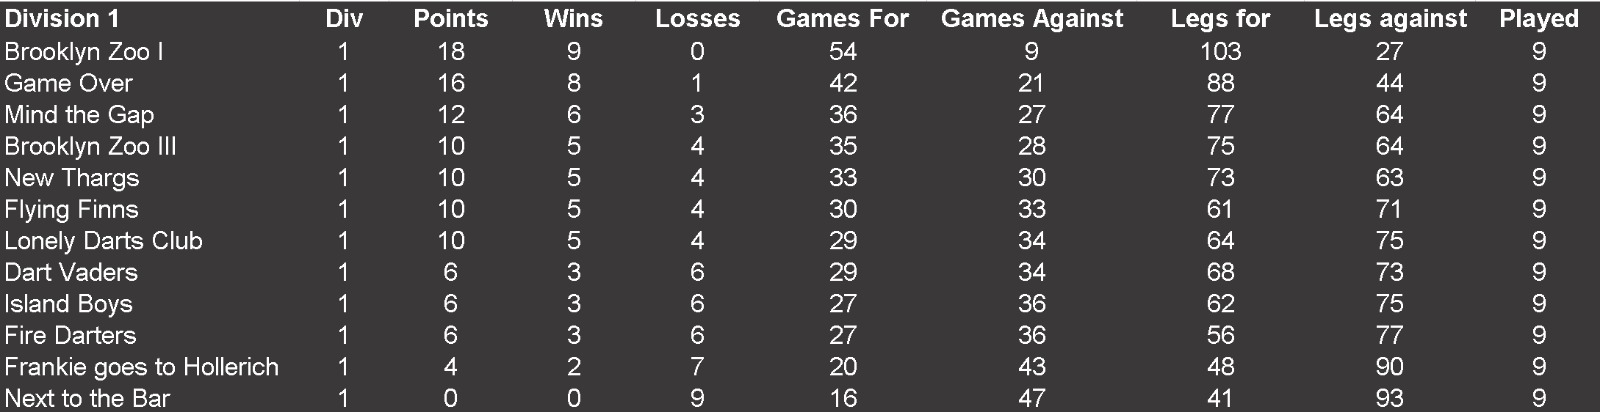Click the Legs against column header
This screenshot has width=1600, height=412.
(1390, 19)
